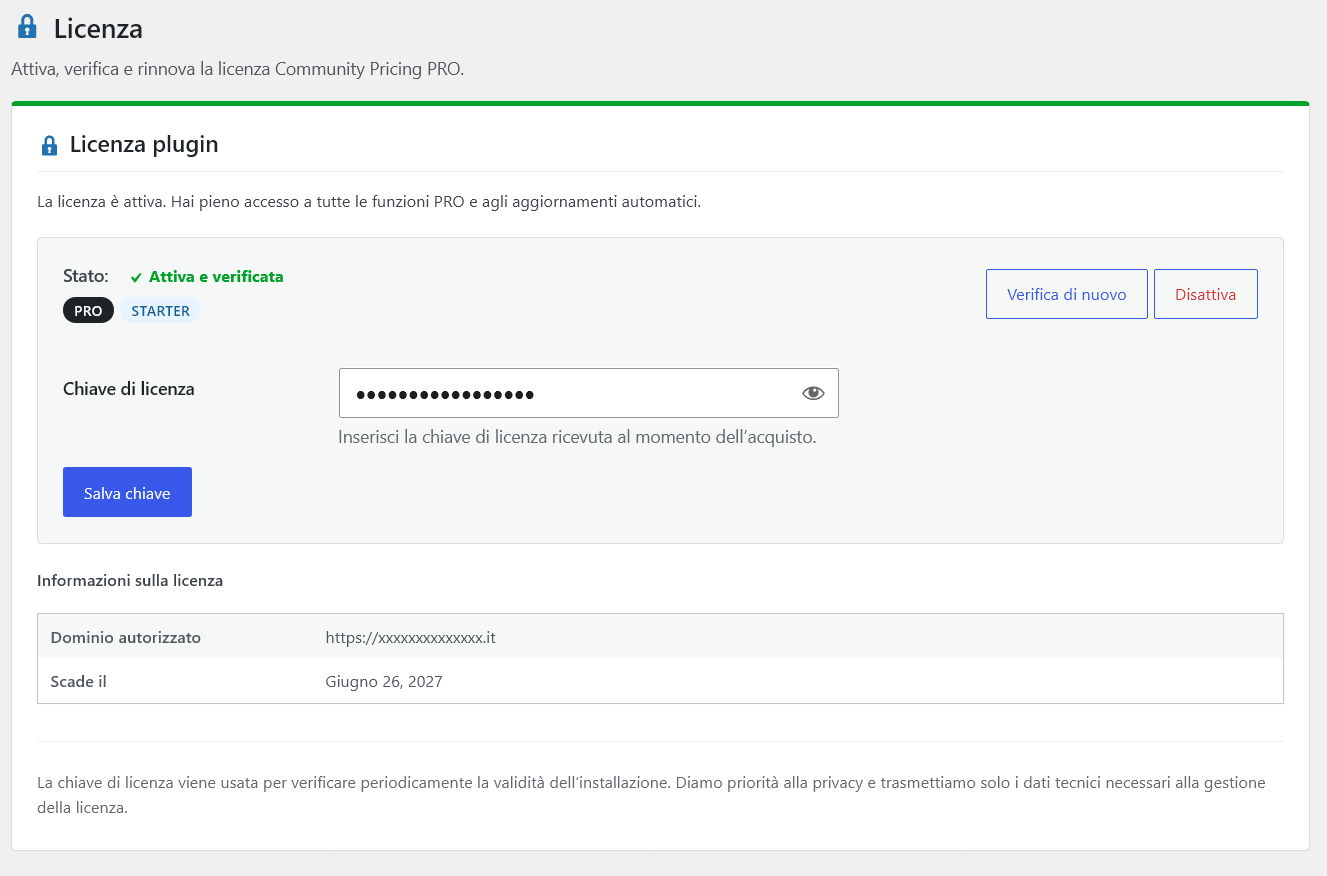This screenshot has height=876, width=1327.
Task: Focus the Chiave di licenza password field
Action: pyautogui.click(x=588, y=393)
